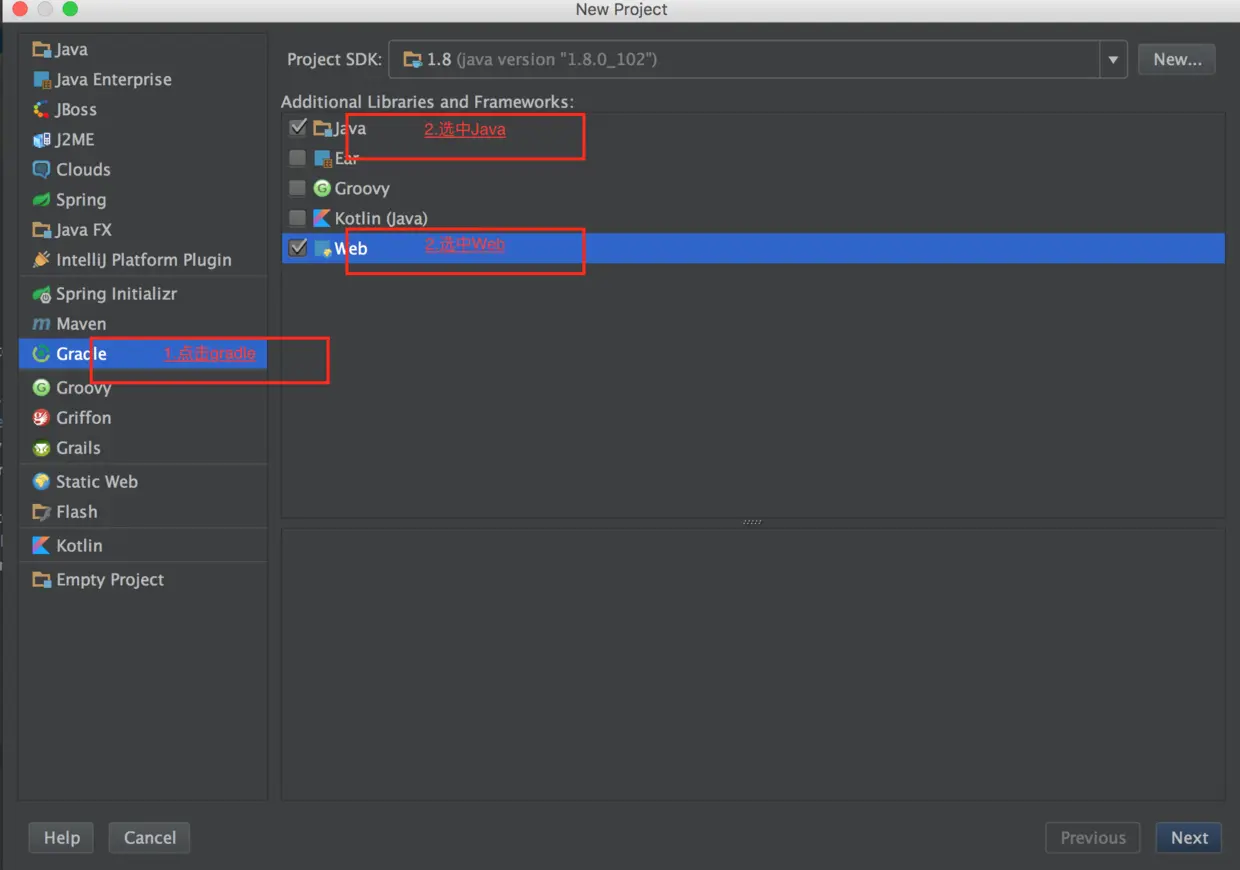This screenshot has width=1240, height=870.
Task: Click the Java FX folder icon
Action: 41,230
